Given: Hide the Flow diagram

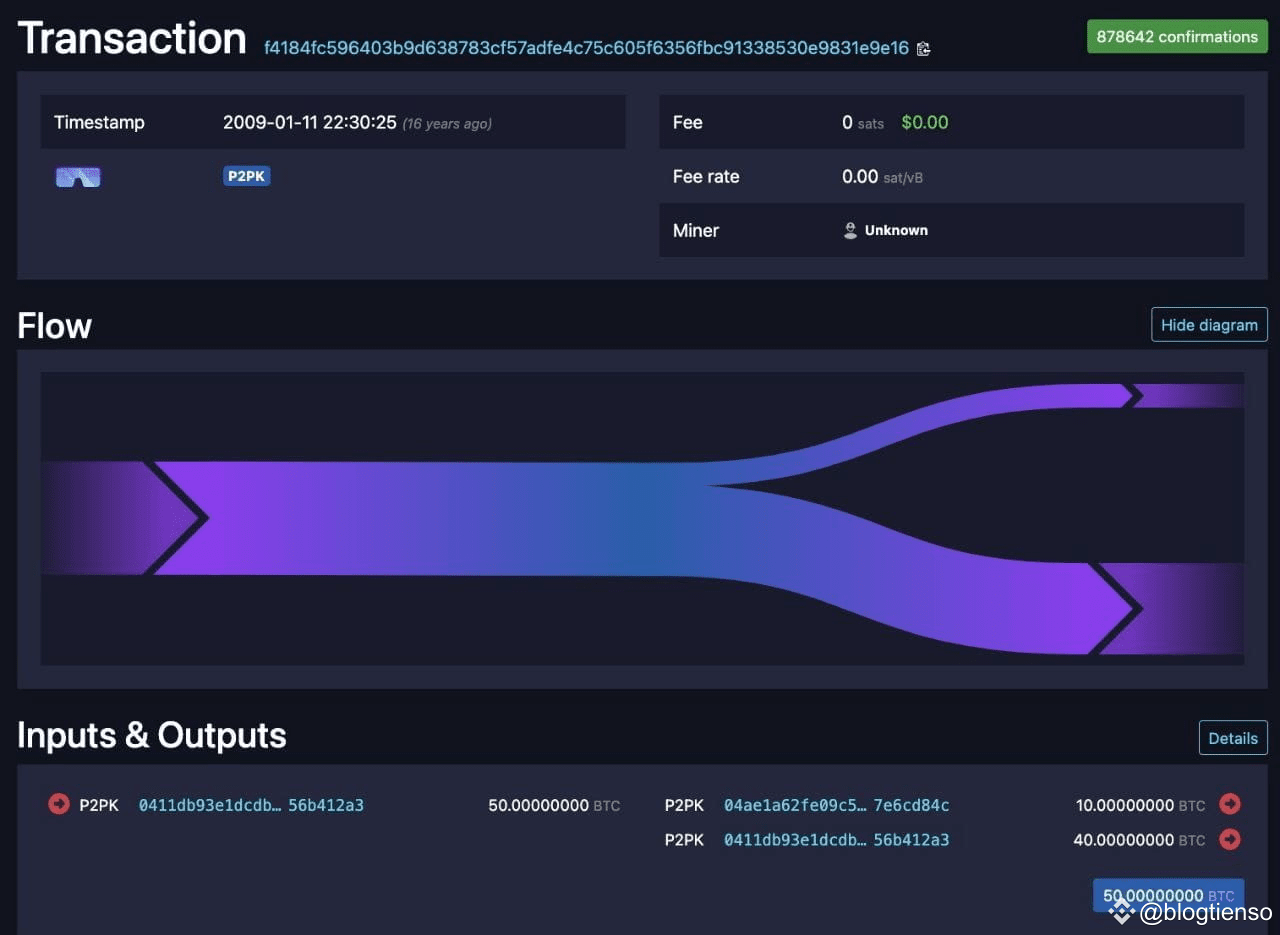Looking at the screenshot, I should pyautogui.click(x=1209, y=324).
